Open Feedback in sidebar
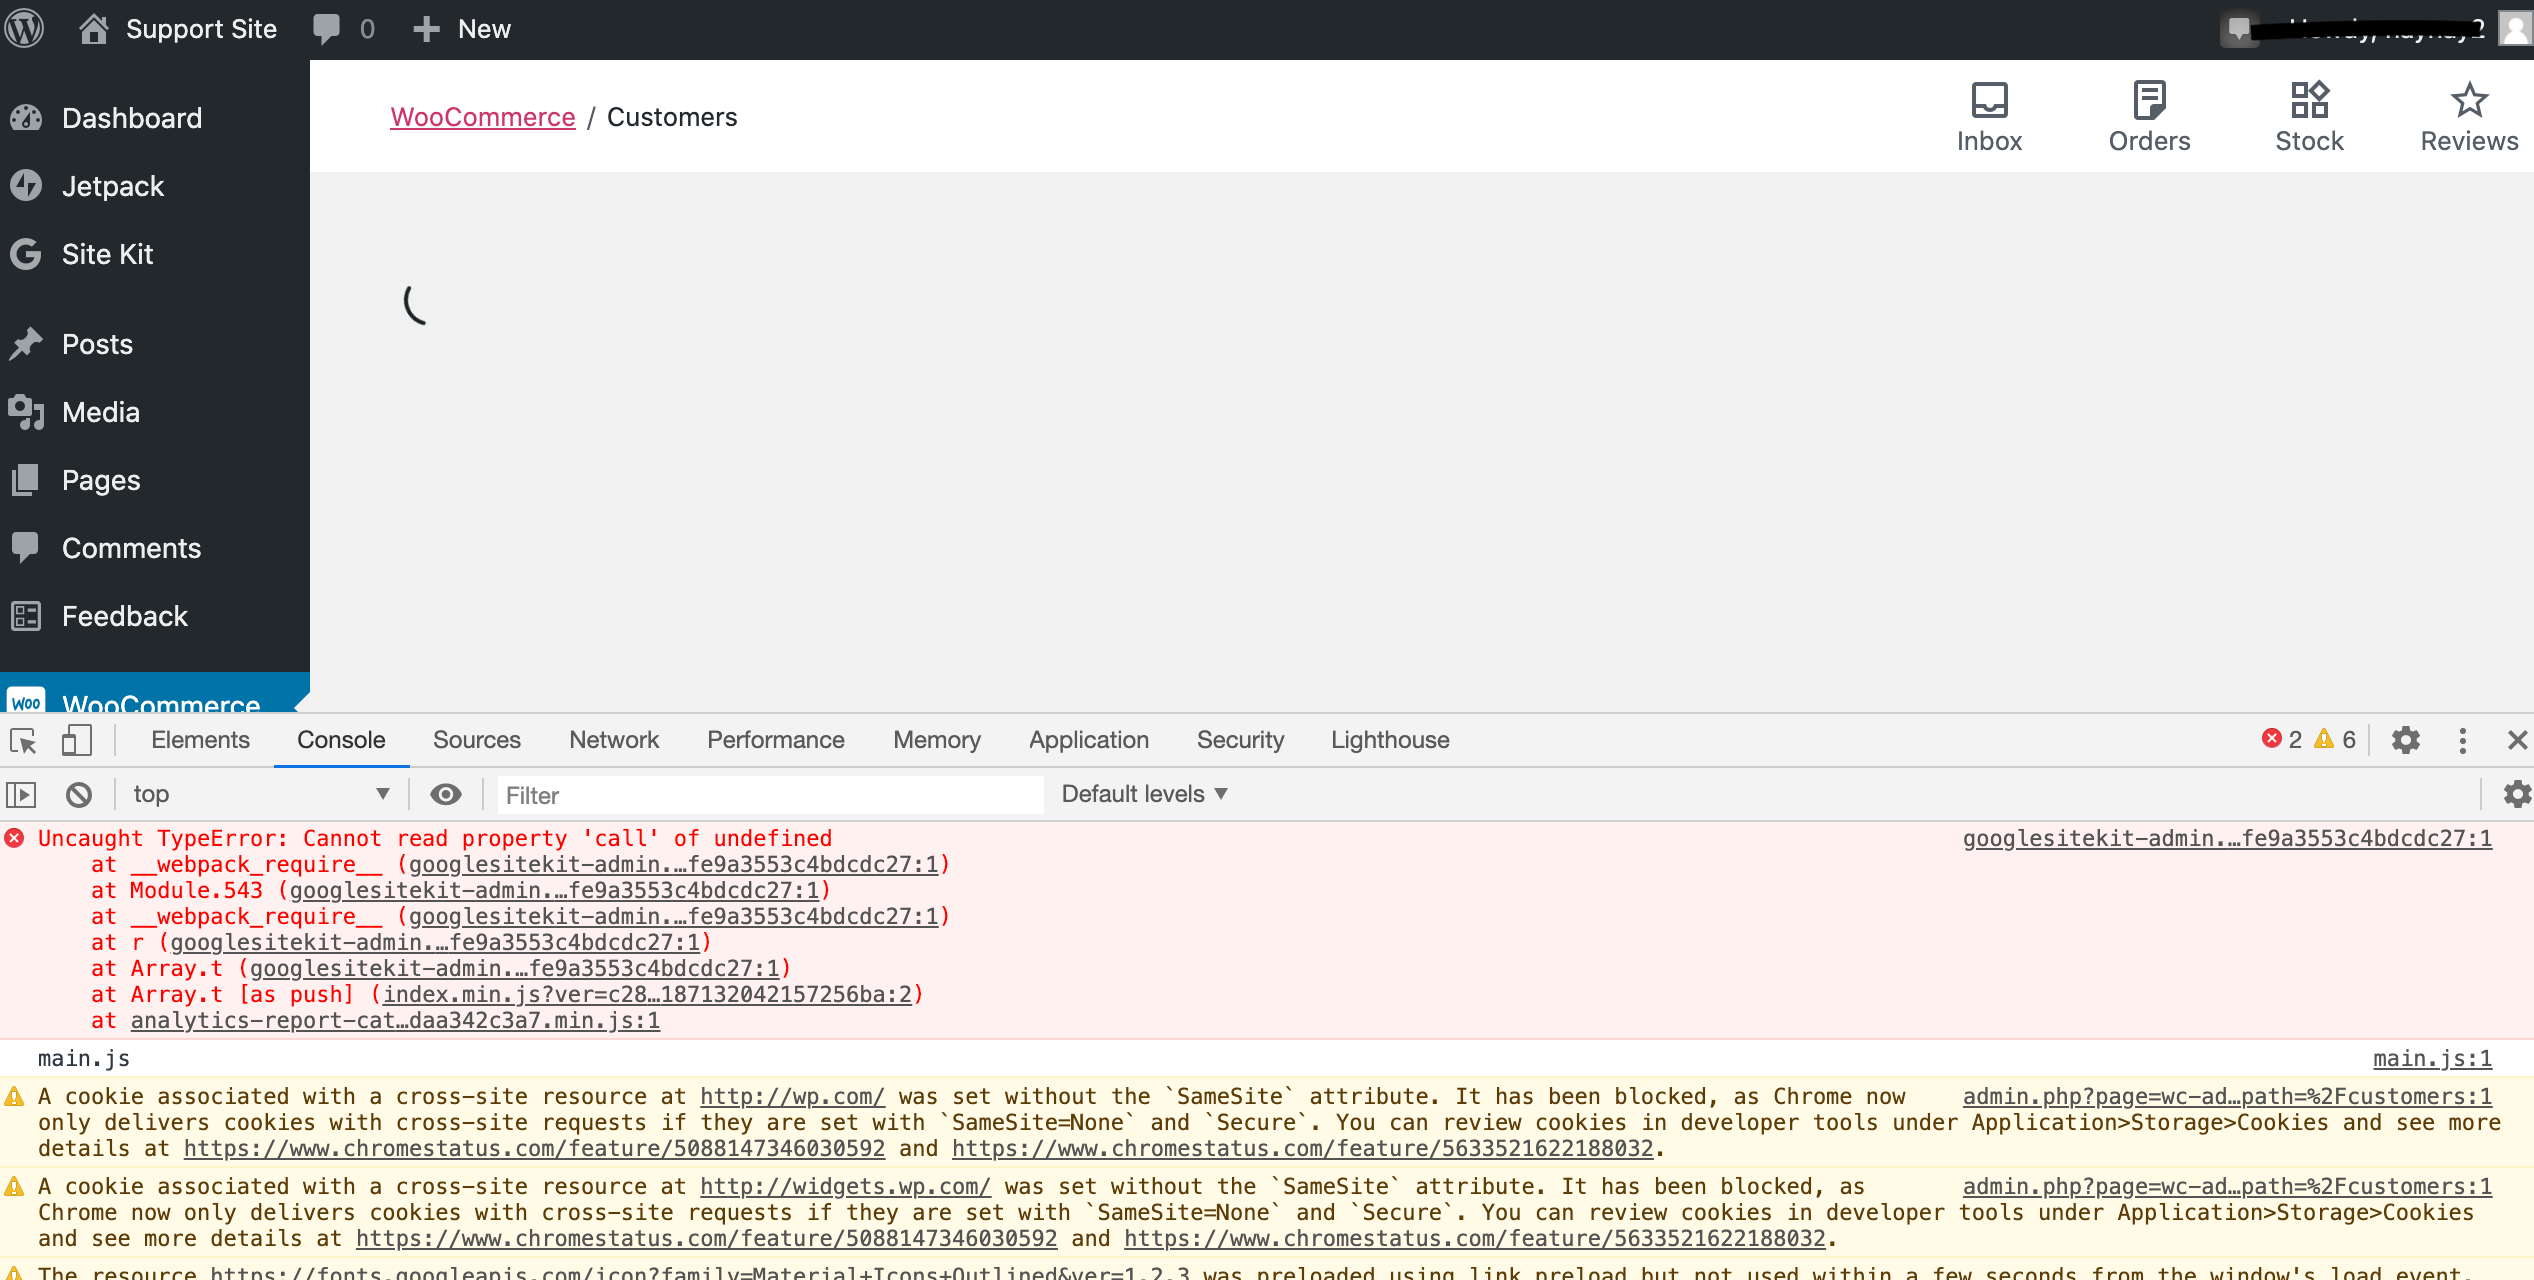 125,616
